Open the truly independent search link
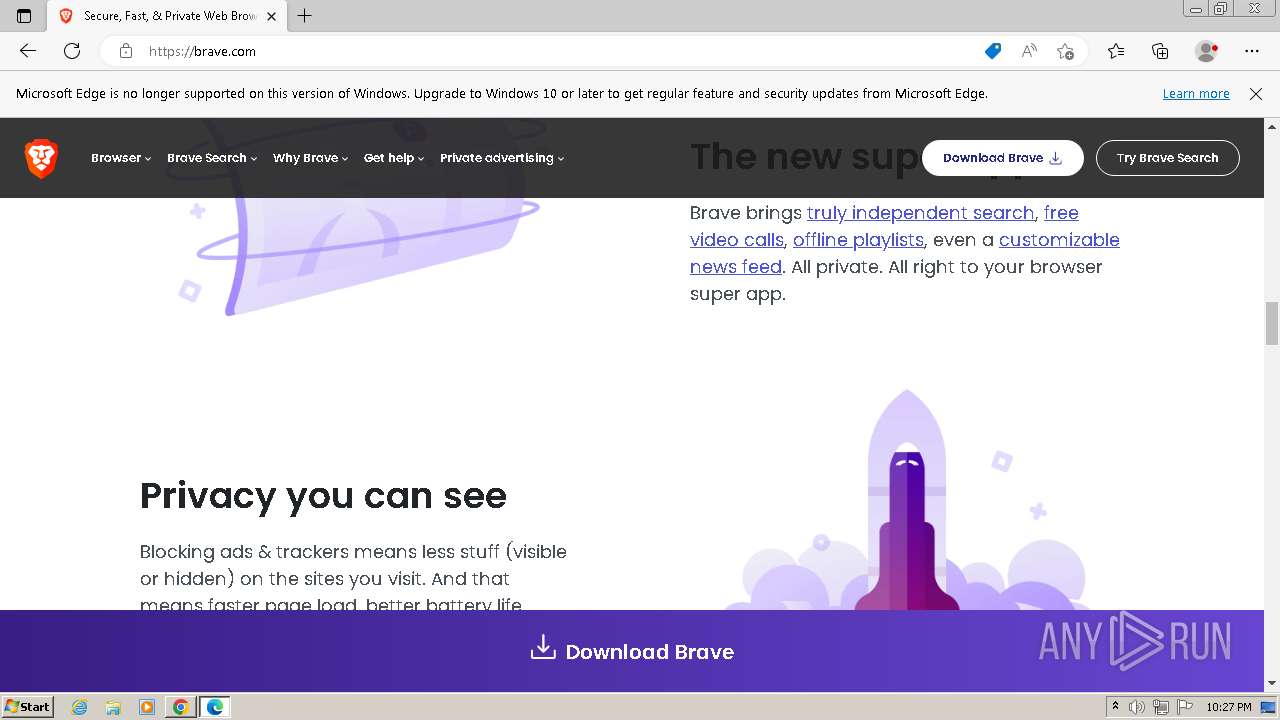The width and height of the screenshot is (1280, 720). click(x=920, y=213)
